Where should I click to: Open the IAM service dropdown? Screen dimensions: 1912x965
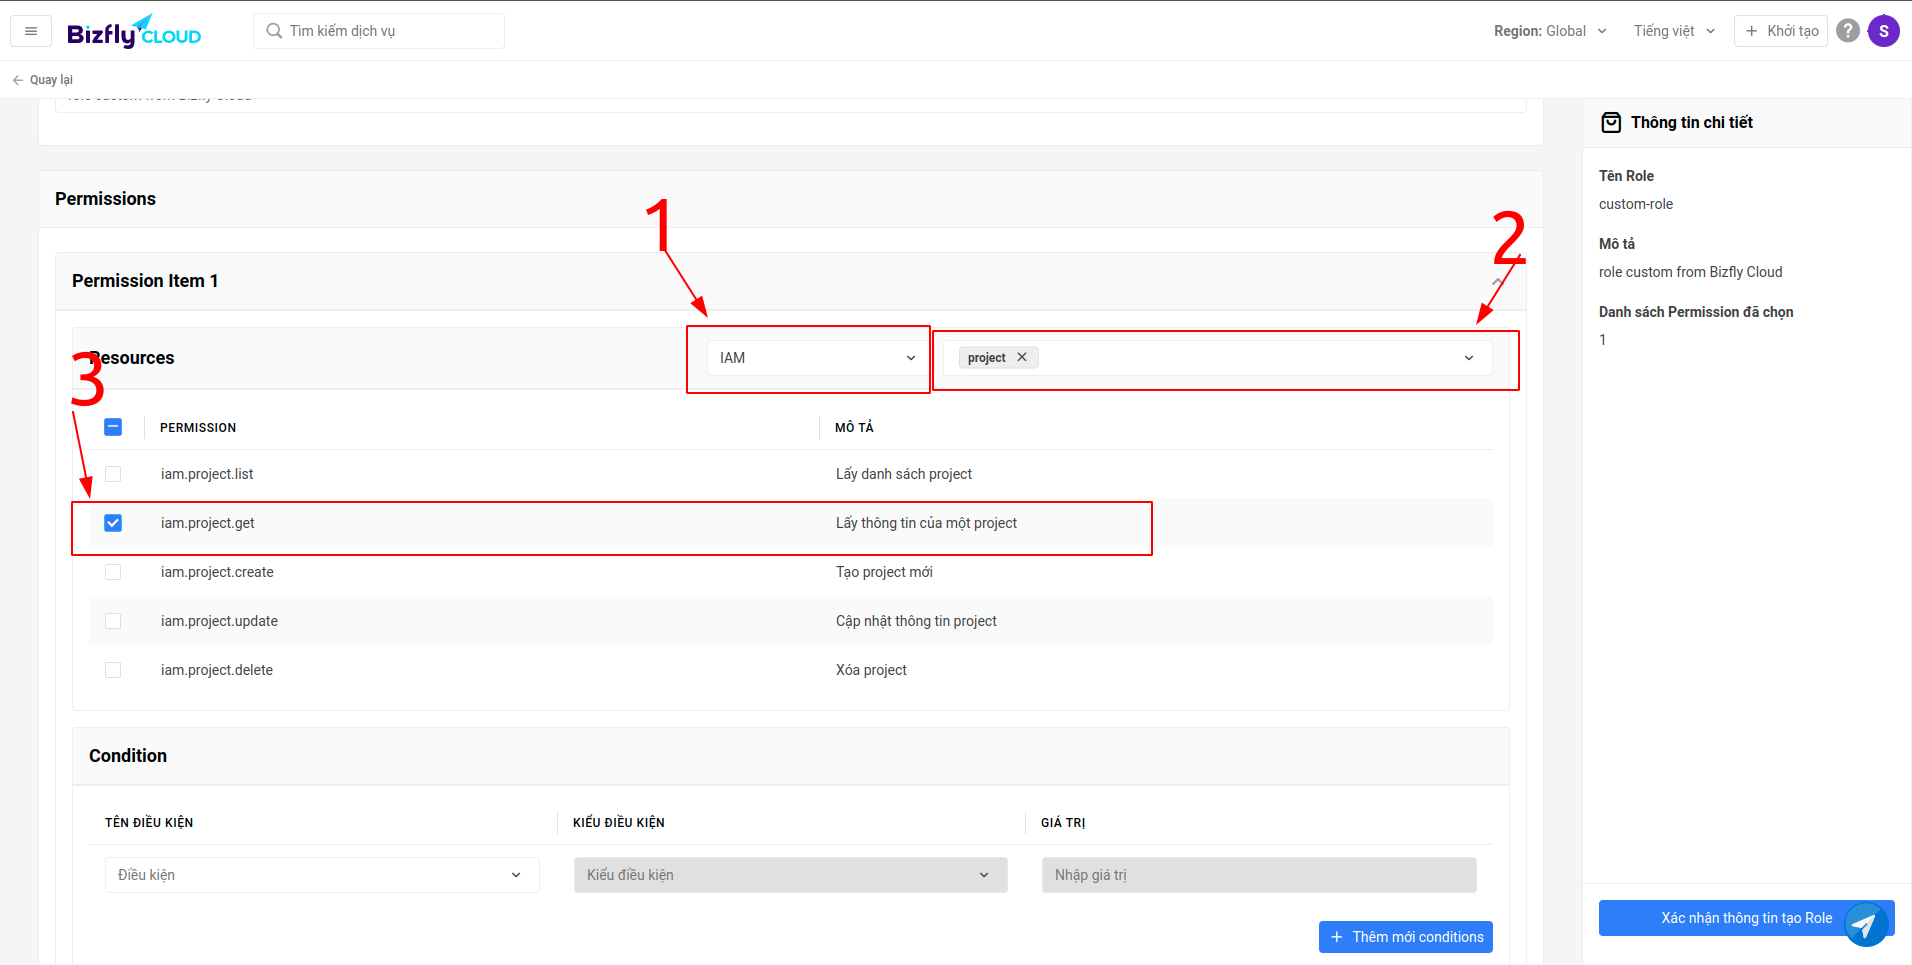pos(816,358)
